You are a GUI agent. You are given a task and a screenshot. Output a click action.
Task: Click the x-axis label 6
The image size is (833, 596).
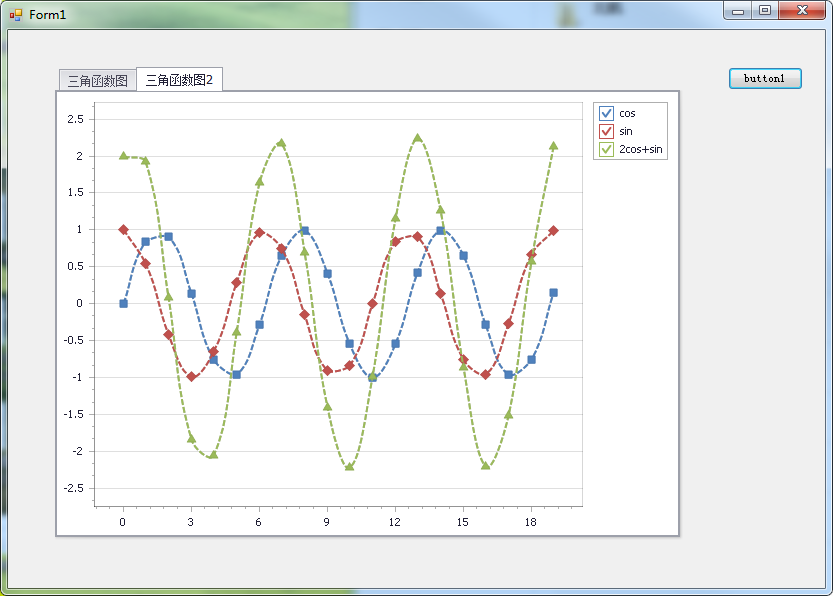click(258, 522)
